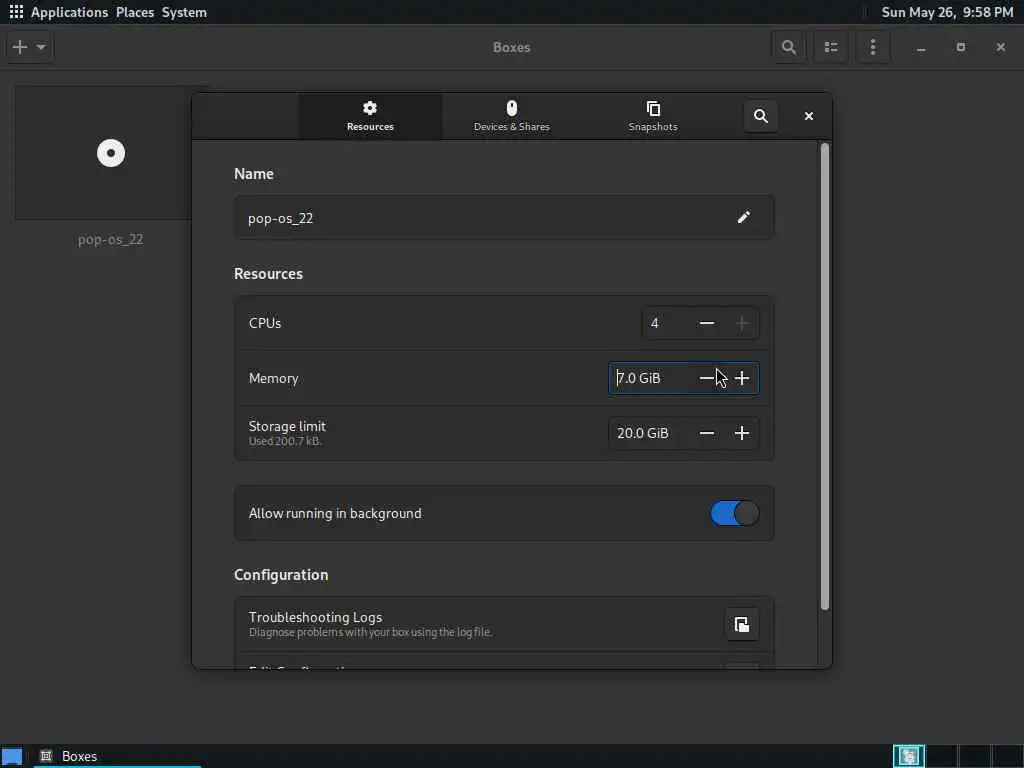1024x768 pixels.
Task: Click search icon in properties dialog
Action: pos(761,116)
